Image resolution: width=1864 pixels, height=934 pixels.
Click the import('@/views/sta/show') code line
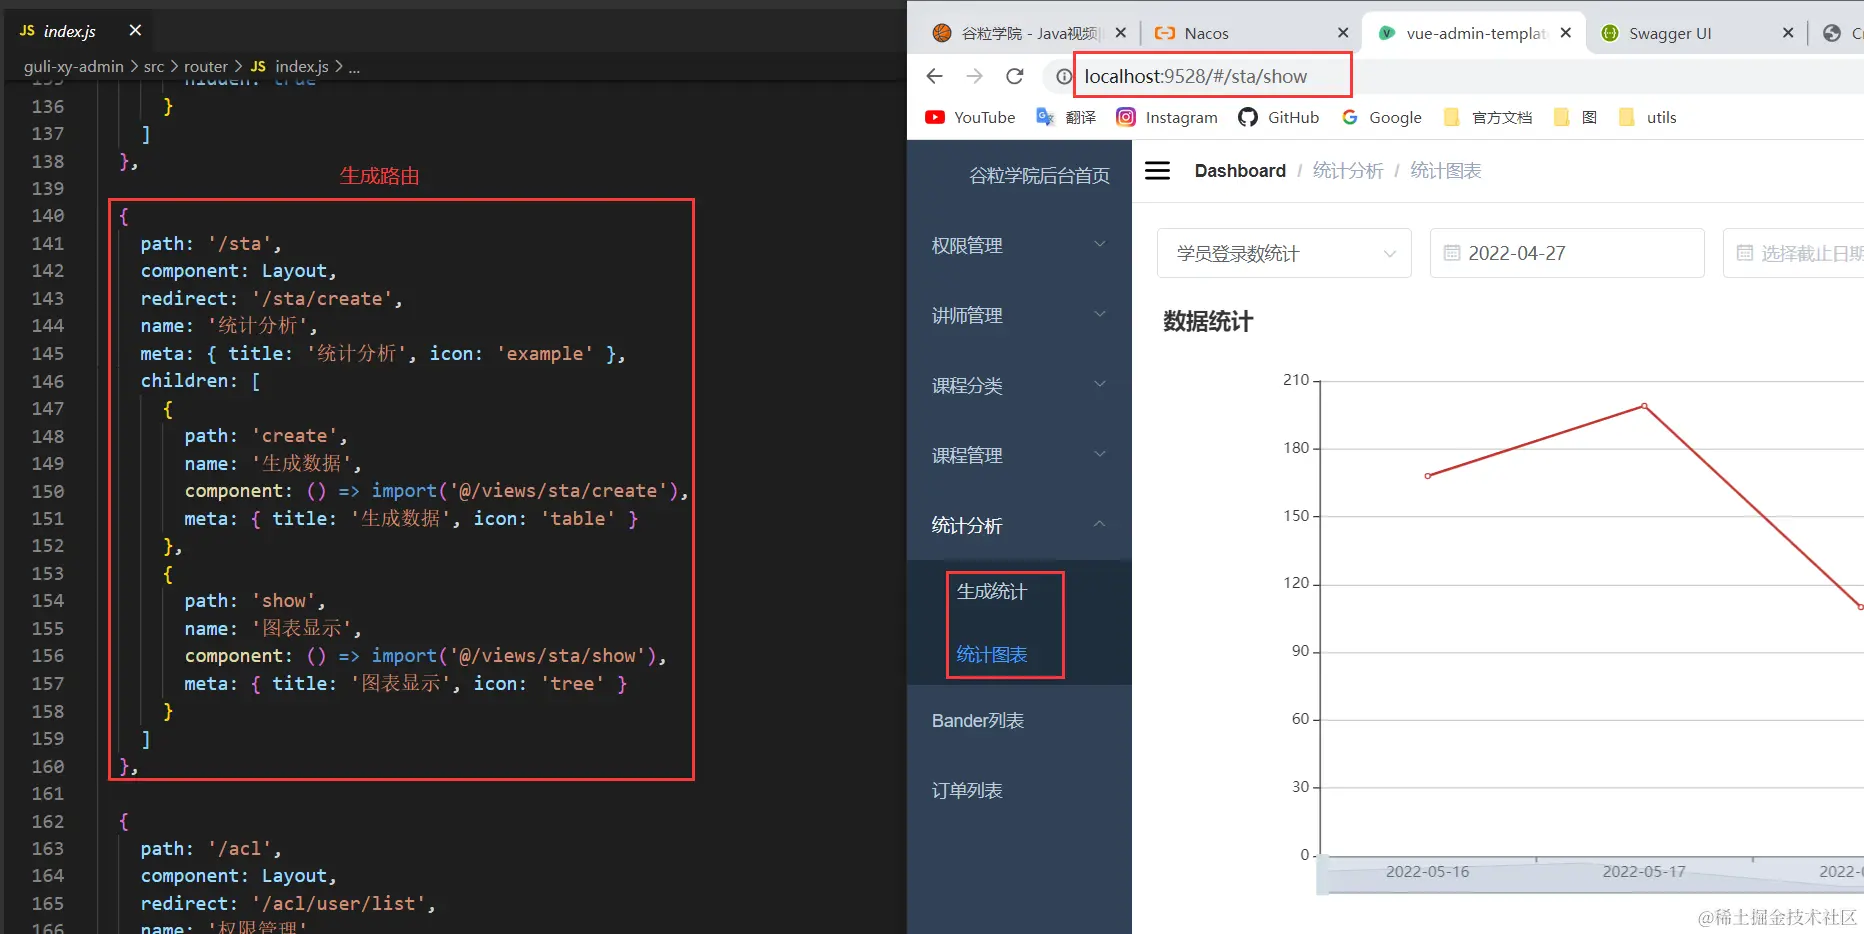(x=425, y=656)
